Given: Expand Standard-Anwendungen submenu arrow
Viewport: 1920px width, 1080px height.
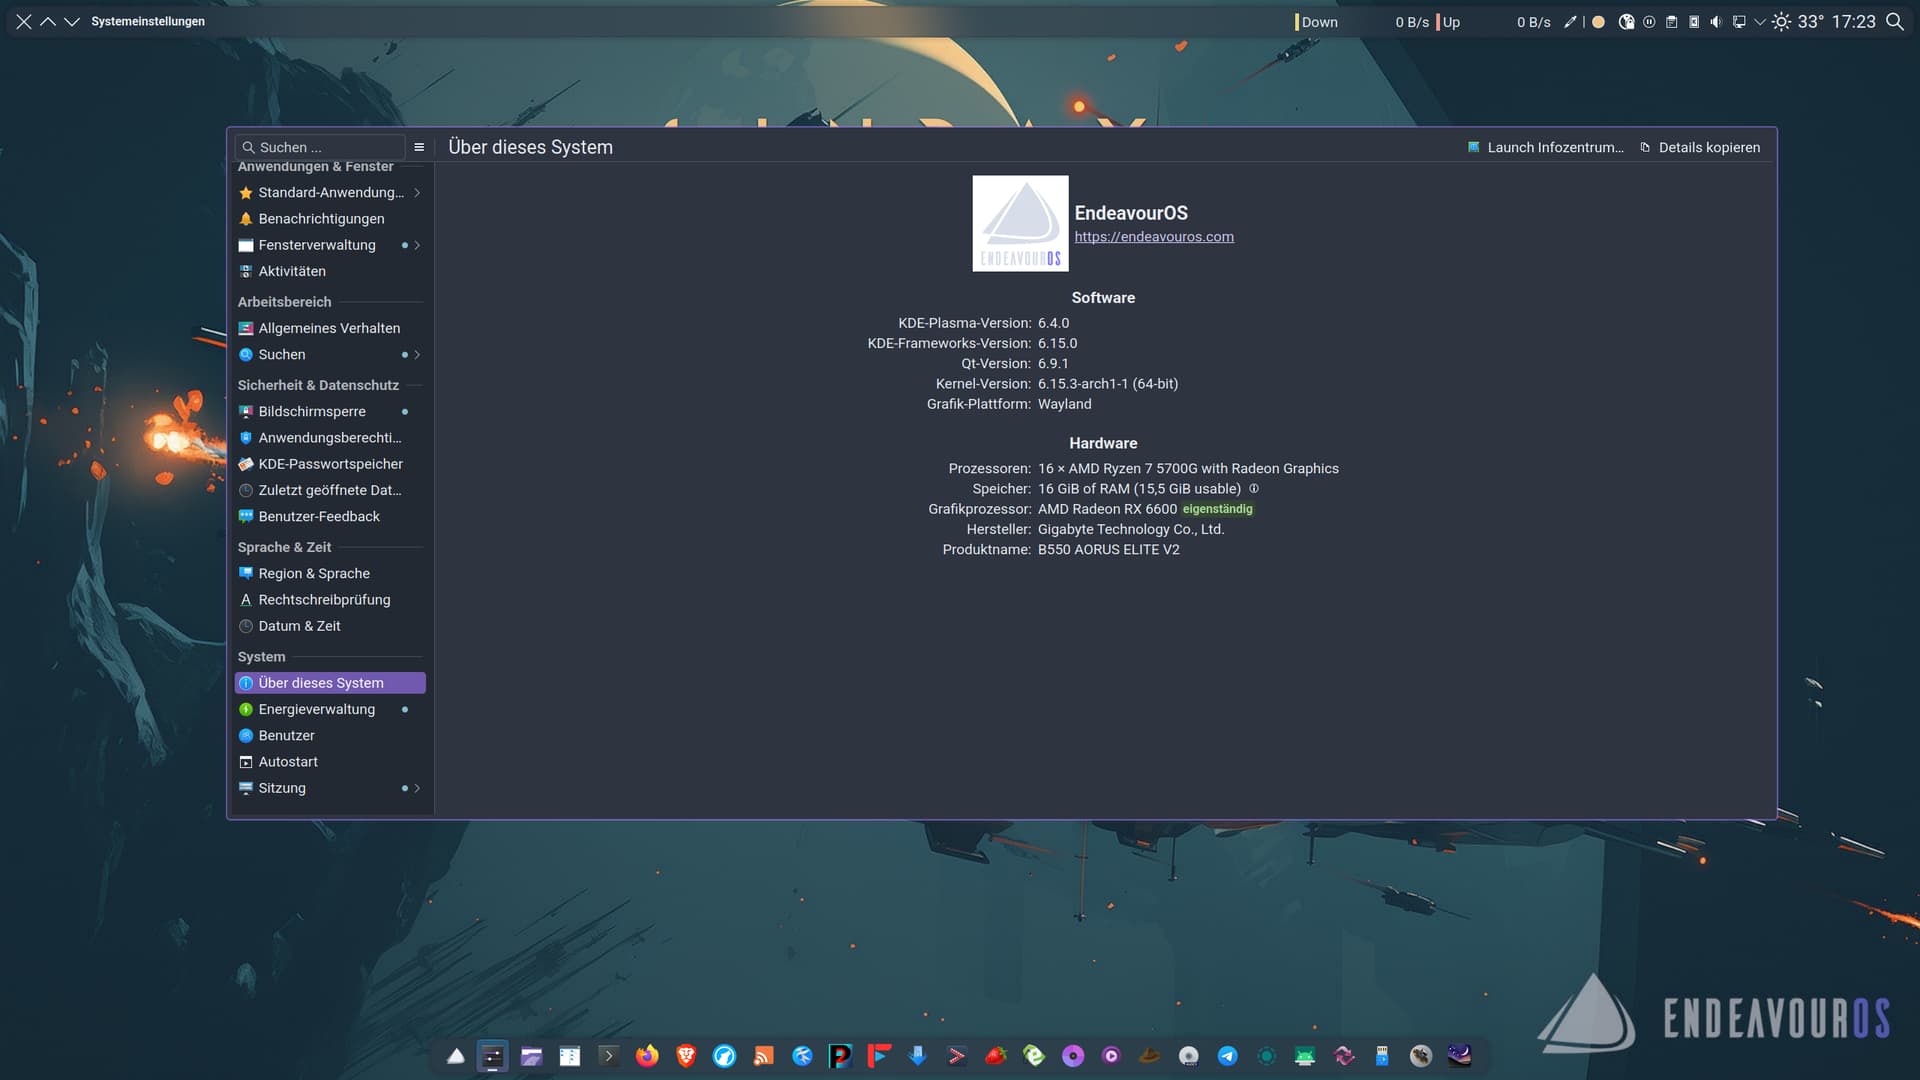Looking at the screenshot, I should [x=417, y=192].
